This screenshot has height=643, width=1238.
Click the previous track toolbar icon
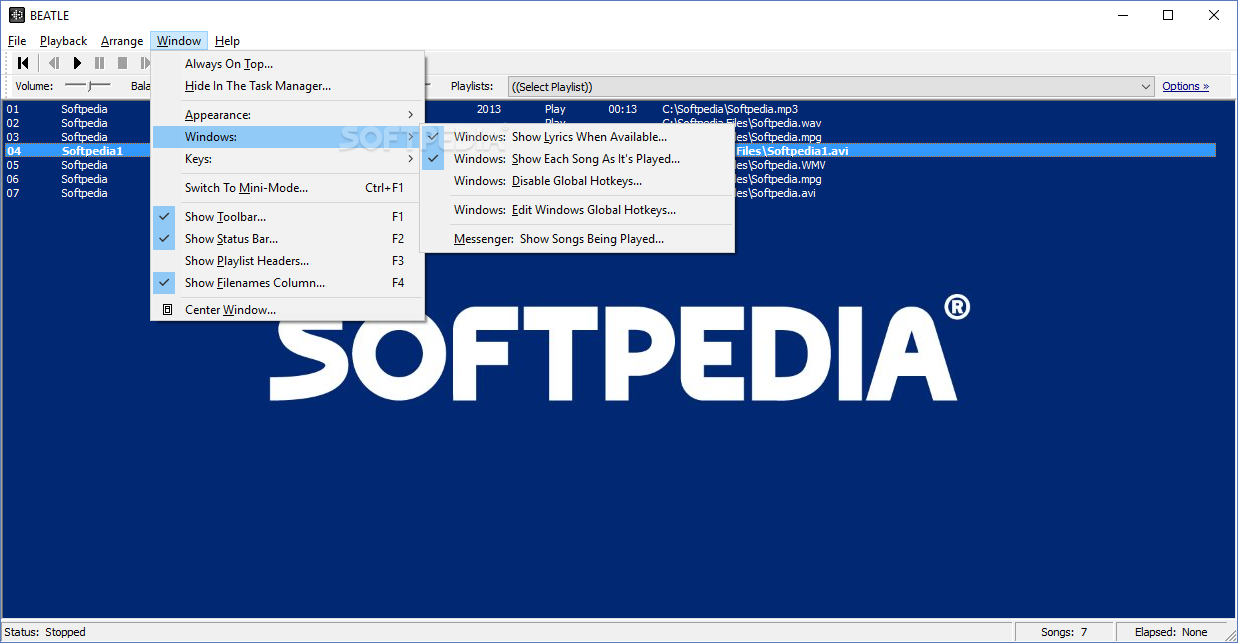pyautogui.click(x=54, y=63)
